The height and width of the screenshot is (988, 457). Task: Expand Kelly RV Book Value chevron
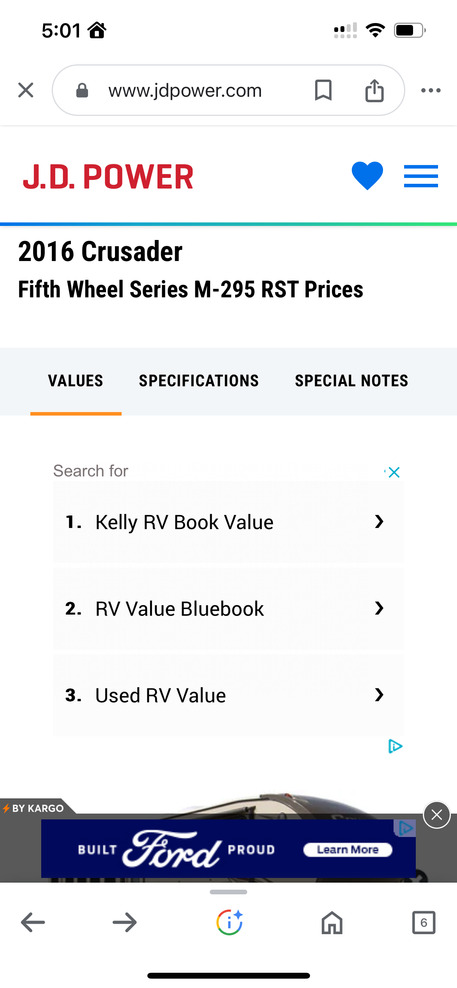(x=379, y=522)
